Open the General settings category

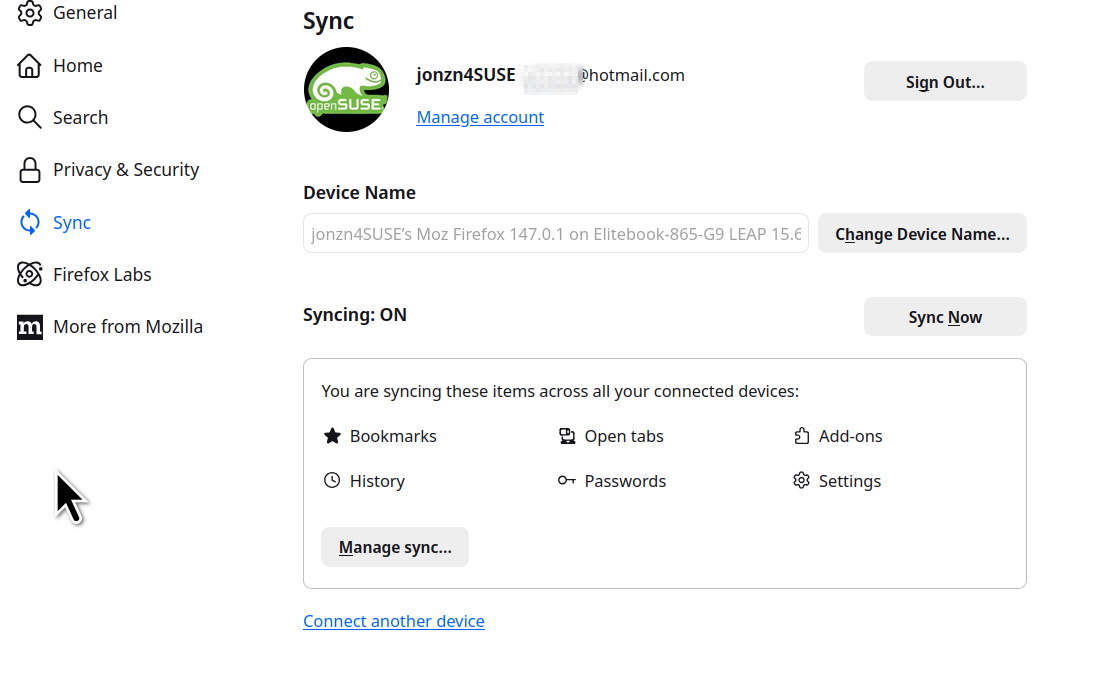(85, 13)
